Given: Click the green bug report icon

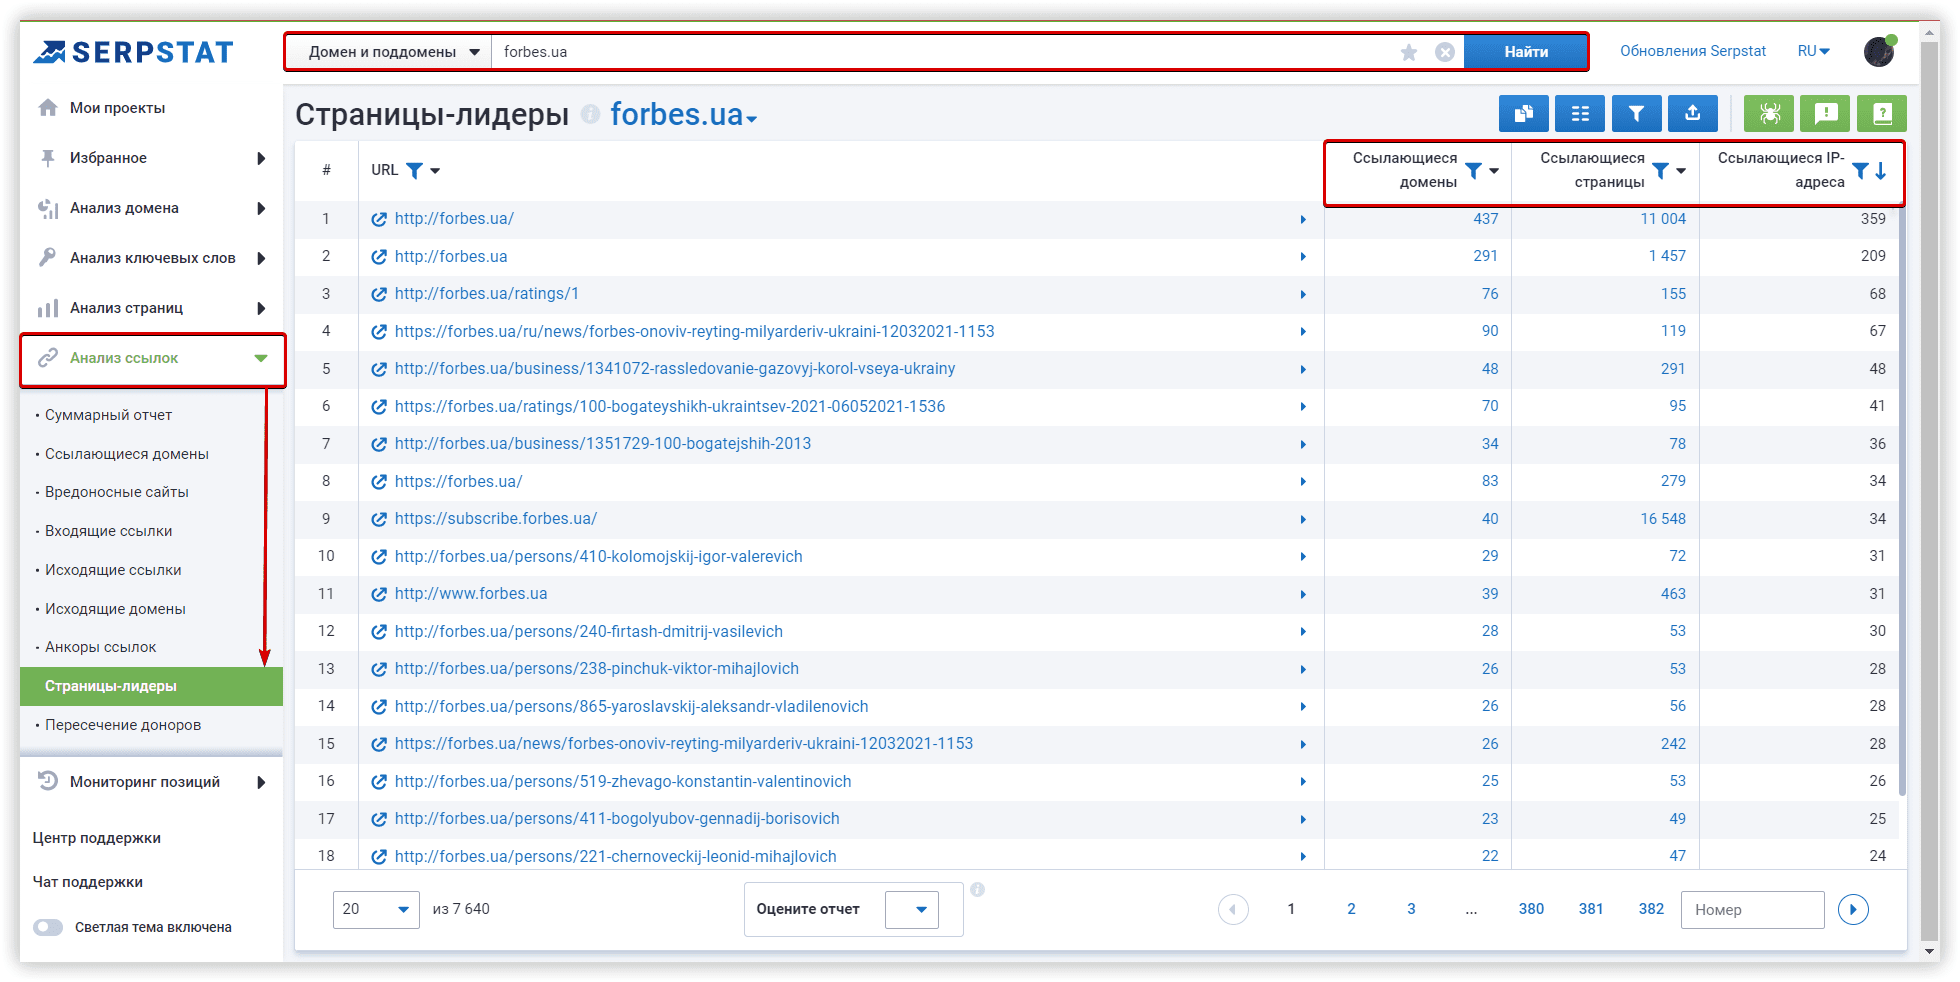Looking at the screenshot, I should point(1768,114).
